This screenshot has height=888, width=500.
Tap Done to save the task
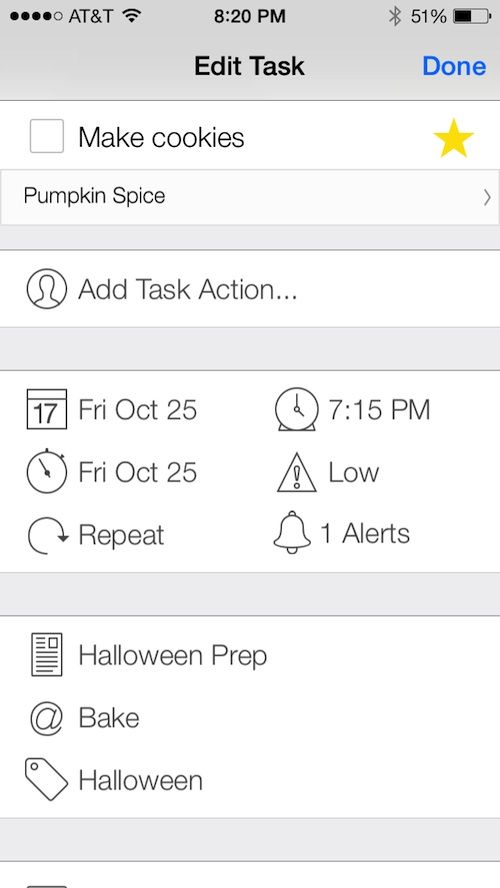pos(454,66)
